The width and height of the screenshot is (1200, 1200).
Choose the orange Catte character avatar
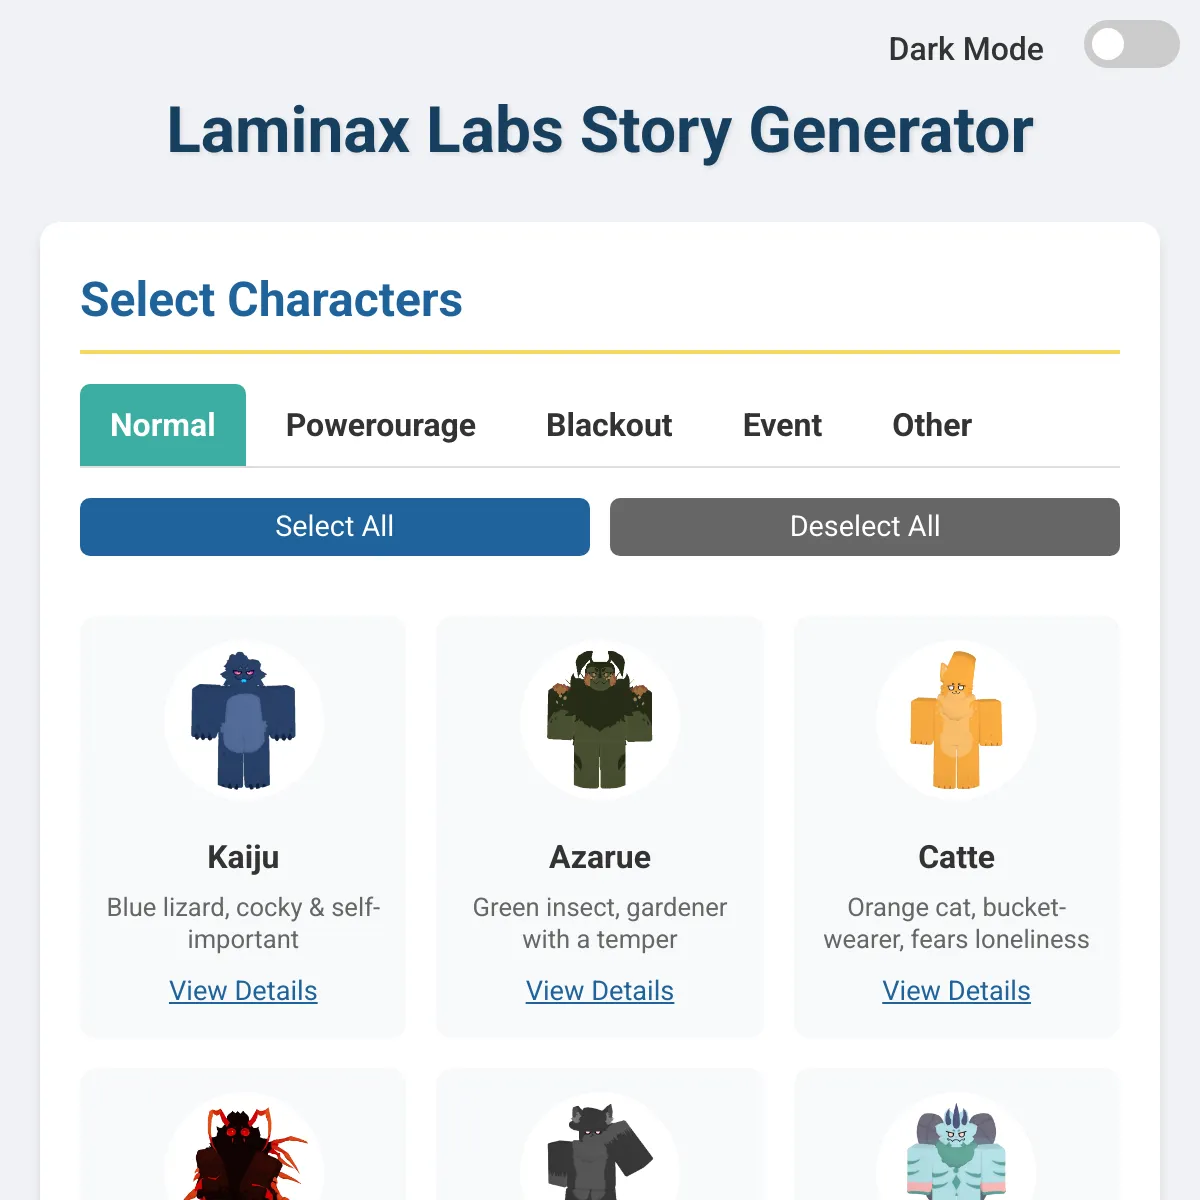click(x=956, y=720)
